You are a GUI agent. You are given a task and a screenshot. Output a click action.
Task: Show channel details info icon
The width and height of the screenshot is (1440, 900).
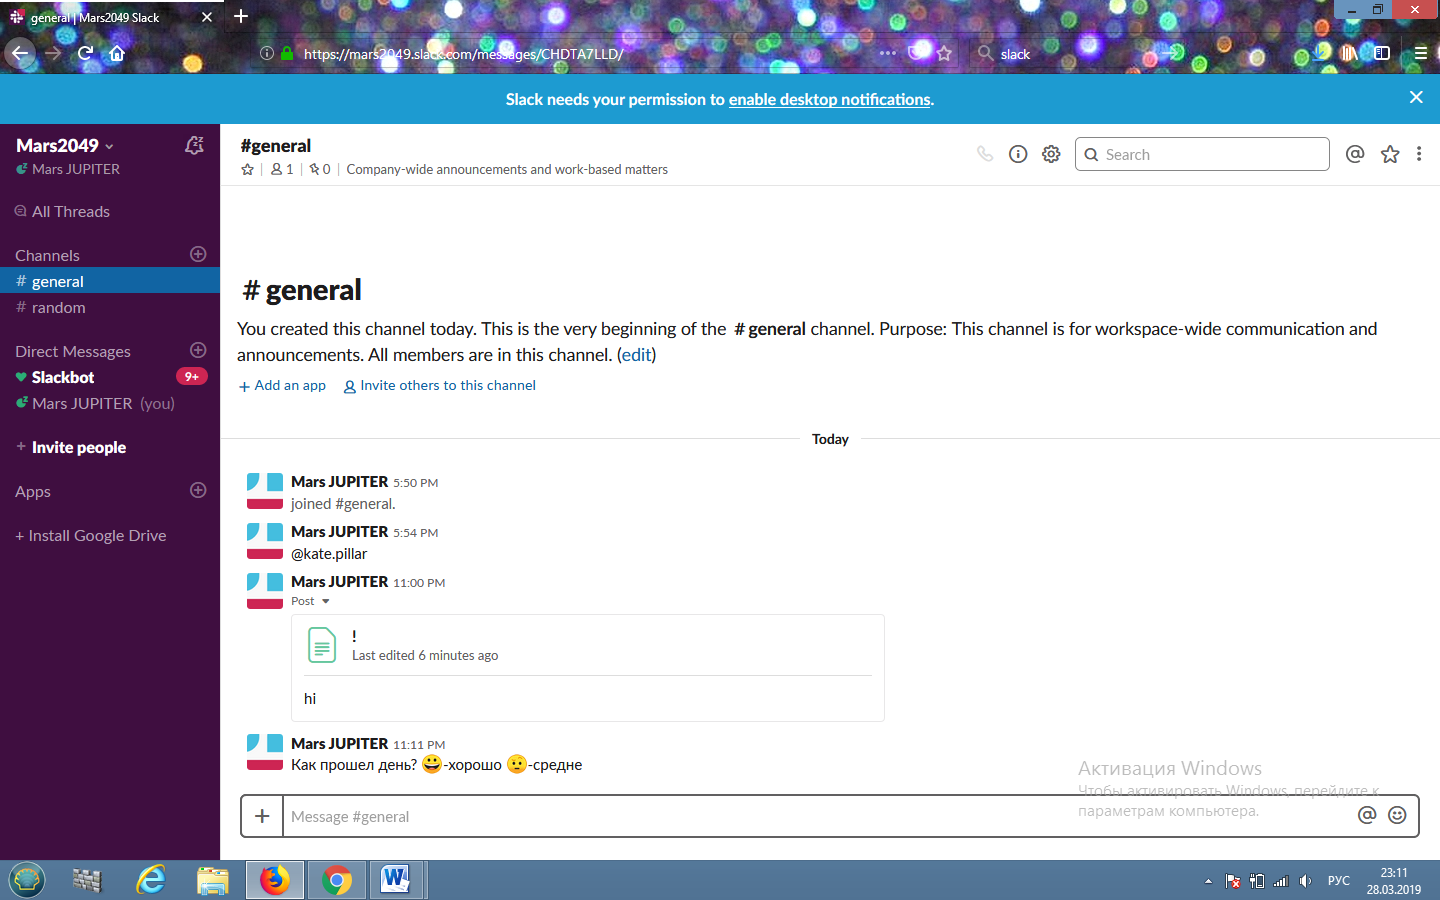tap(1018, 154)
